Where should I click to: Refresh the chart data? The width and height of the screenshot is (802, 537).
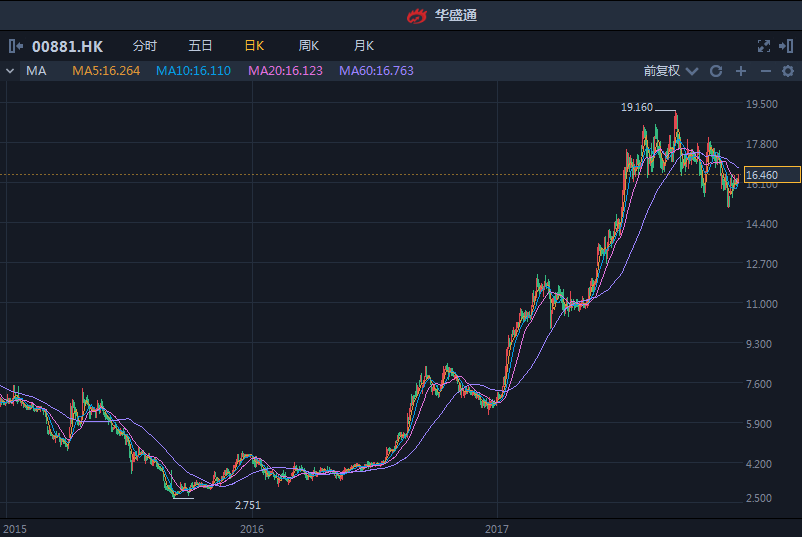[716, 71]
